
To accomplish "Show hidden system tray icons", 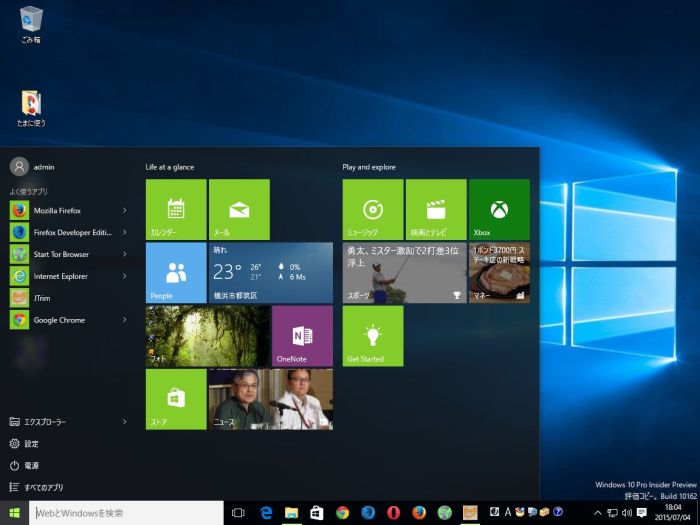I will [x=597, y=513].
